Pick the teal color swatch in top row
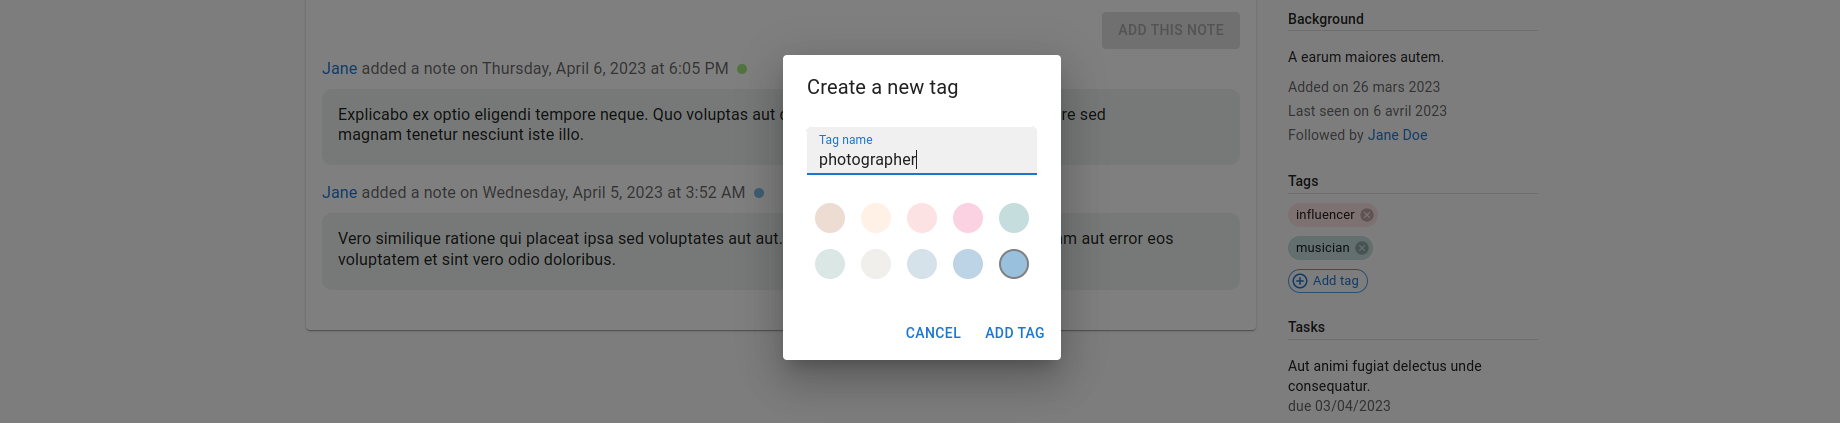 1014,218
